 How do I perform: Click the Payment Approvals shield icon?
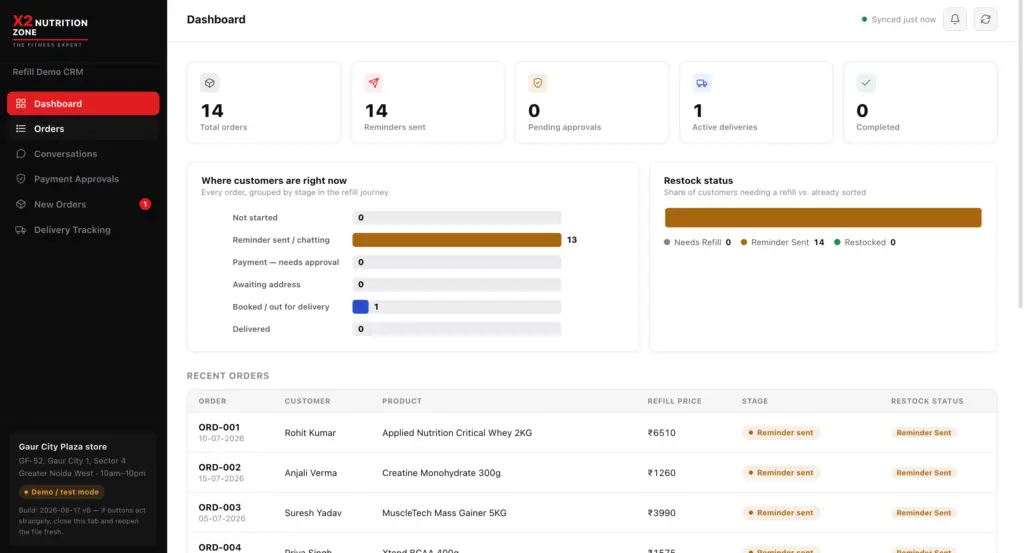tap(21, 179)
